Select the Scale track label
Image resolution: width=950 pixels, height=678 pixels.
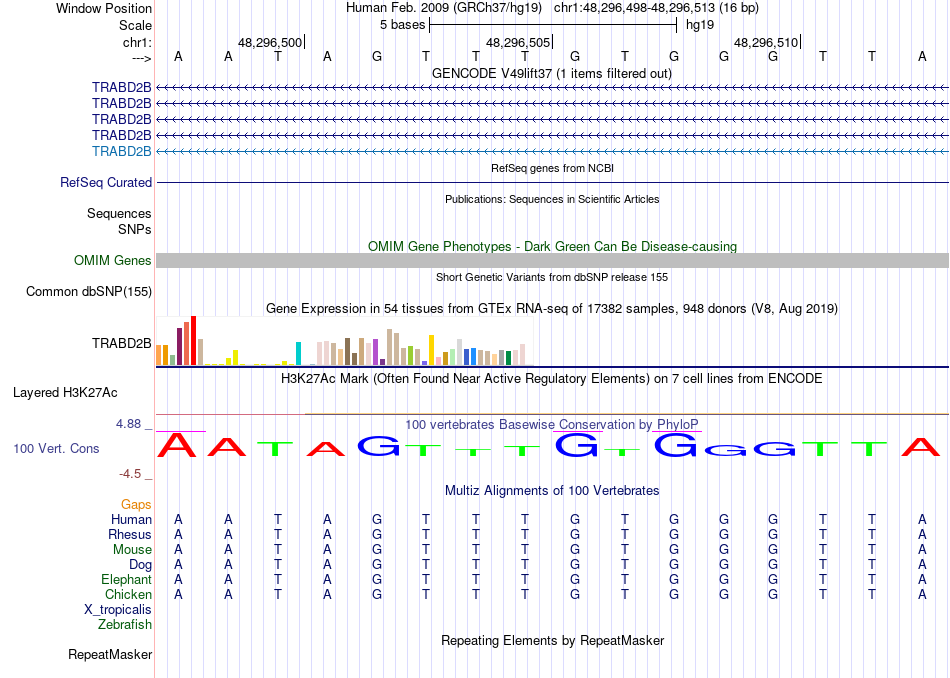(x=135, y=25)
